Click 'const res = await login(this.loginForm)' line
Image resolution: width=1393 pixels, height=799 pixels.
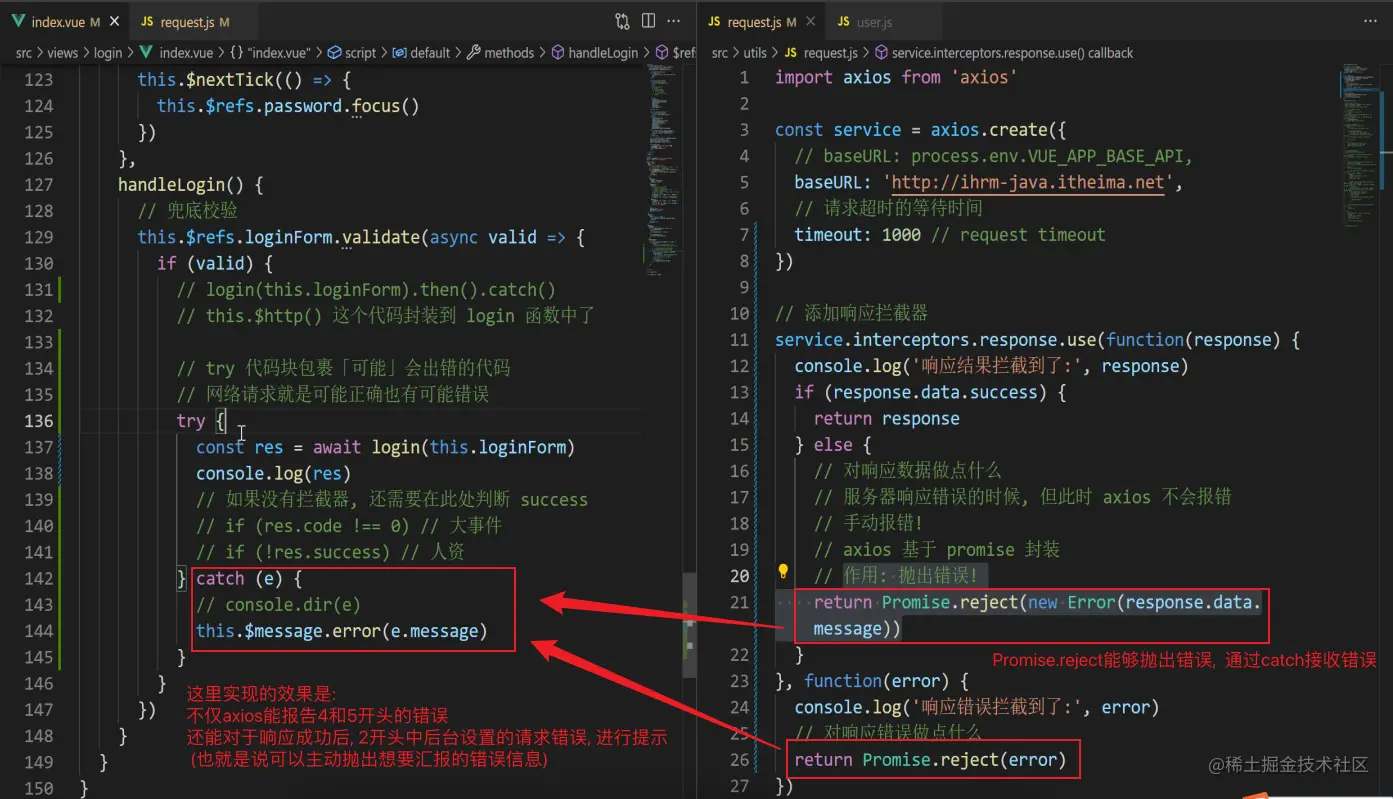385,447
